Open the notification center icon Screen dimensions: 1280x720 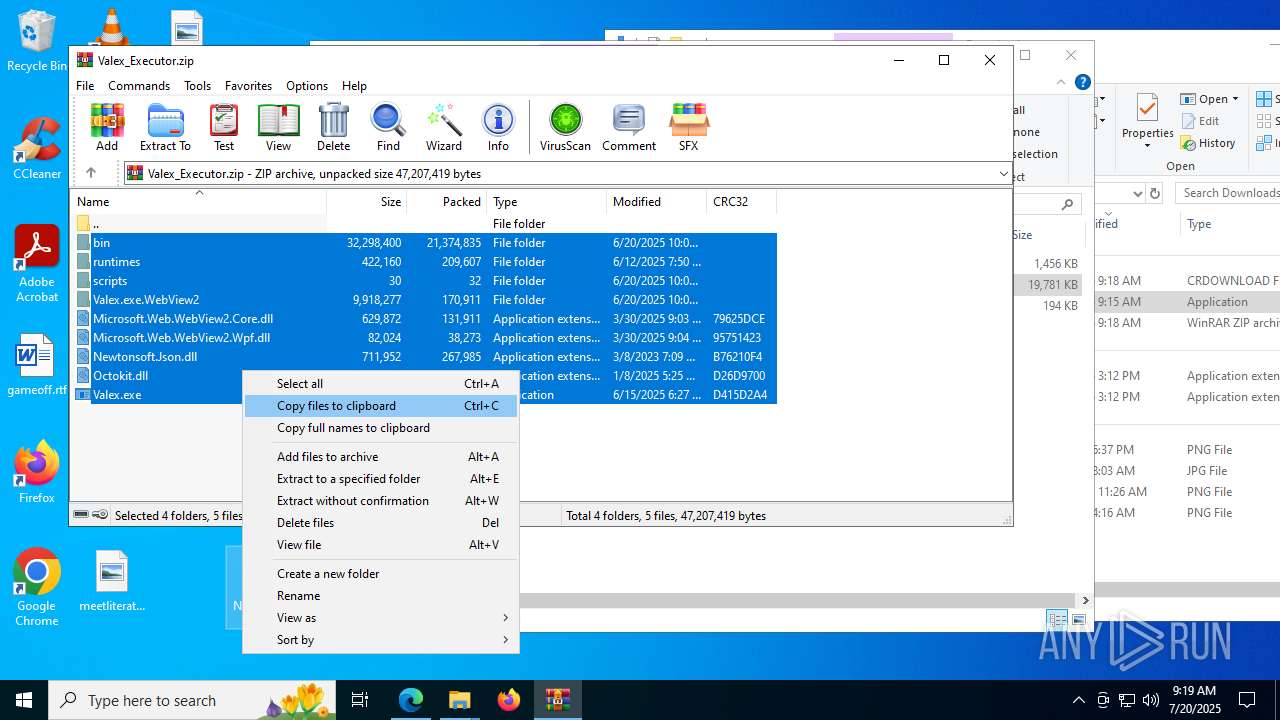click(1247, 700)
